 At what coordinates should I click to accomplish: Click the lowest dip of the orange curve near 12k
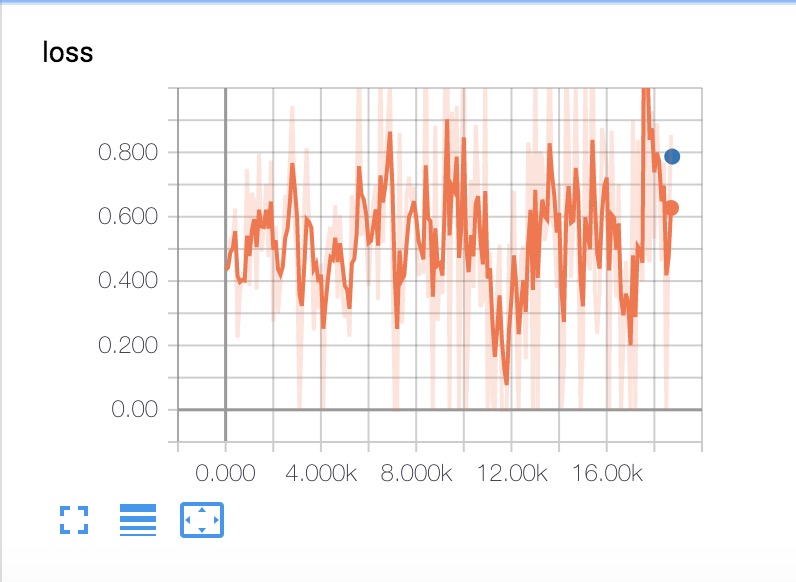click(x=507, y=383)
